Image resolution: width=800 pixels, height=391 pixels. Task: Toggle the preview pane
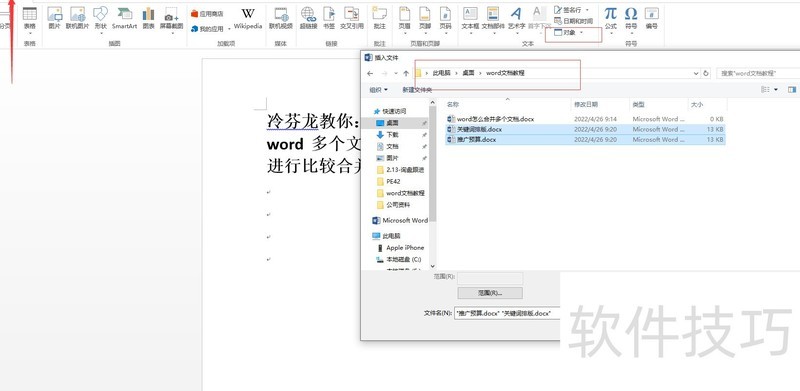(x=792, y=90)
